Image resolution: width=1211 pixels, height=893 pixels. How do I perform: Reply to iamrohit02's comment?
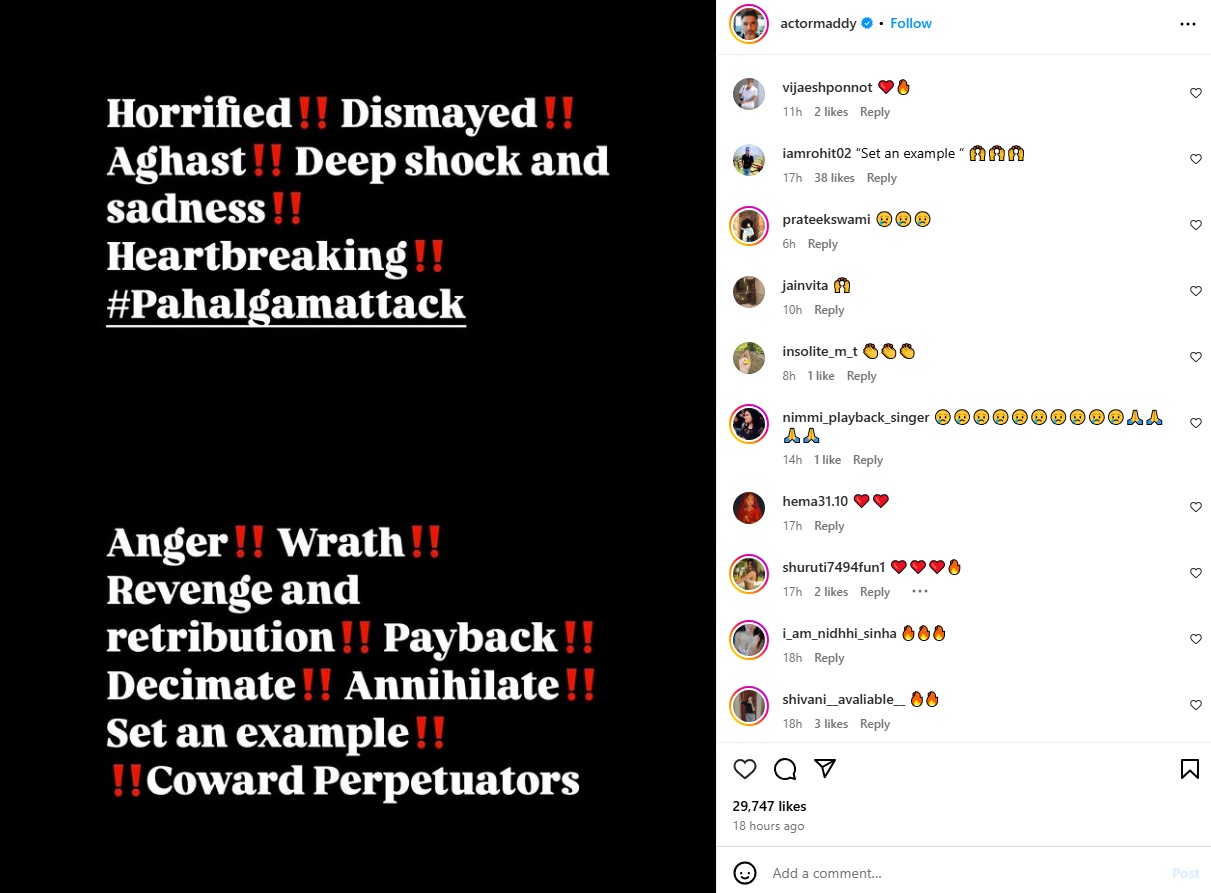[882, 178]
